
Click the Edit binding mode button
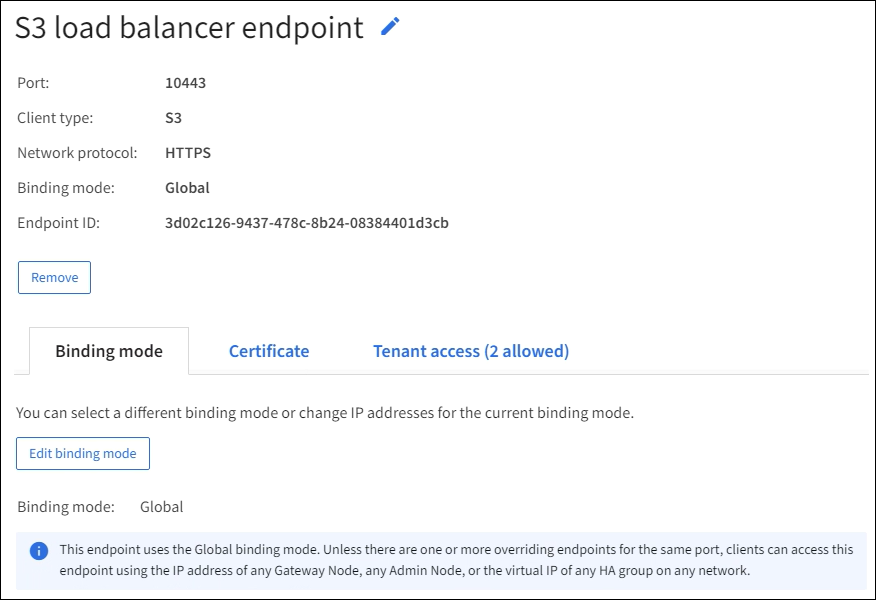pos(83,453)
